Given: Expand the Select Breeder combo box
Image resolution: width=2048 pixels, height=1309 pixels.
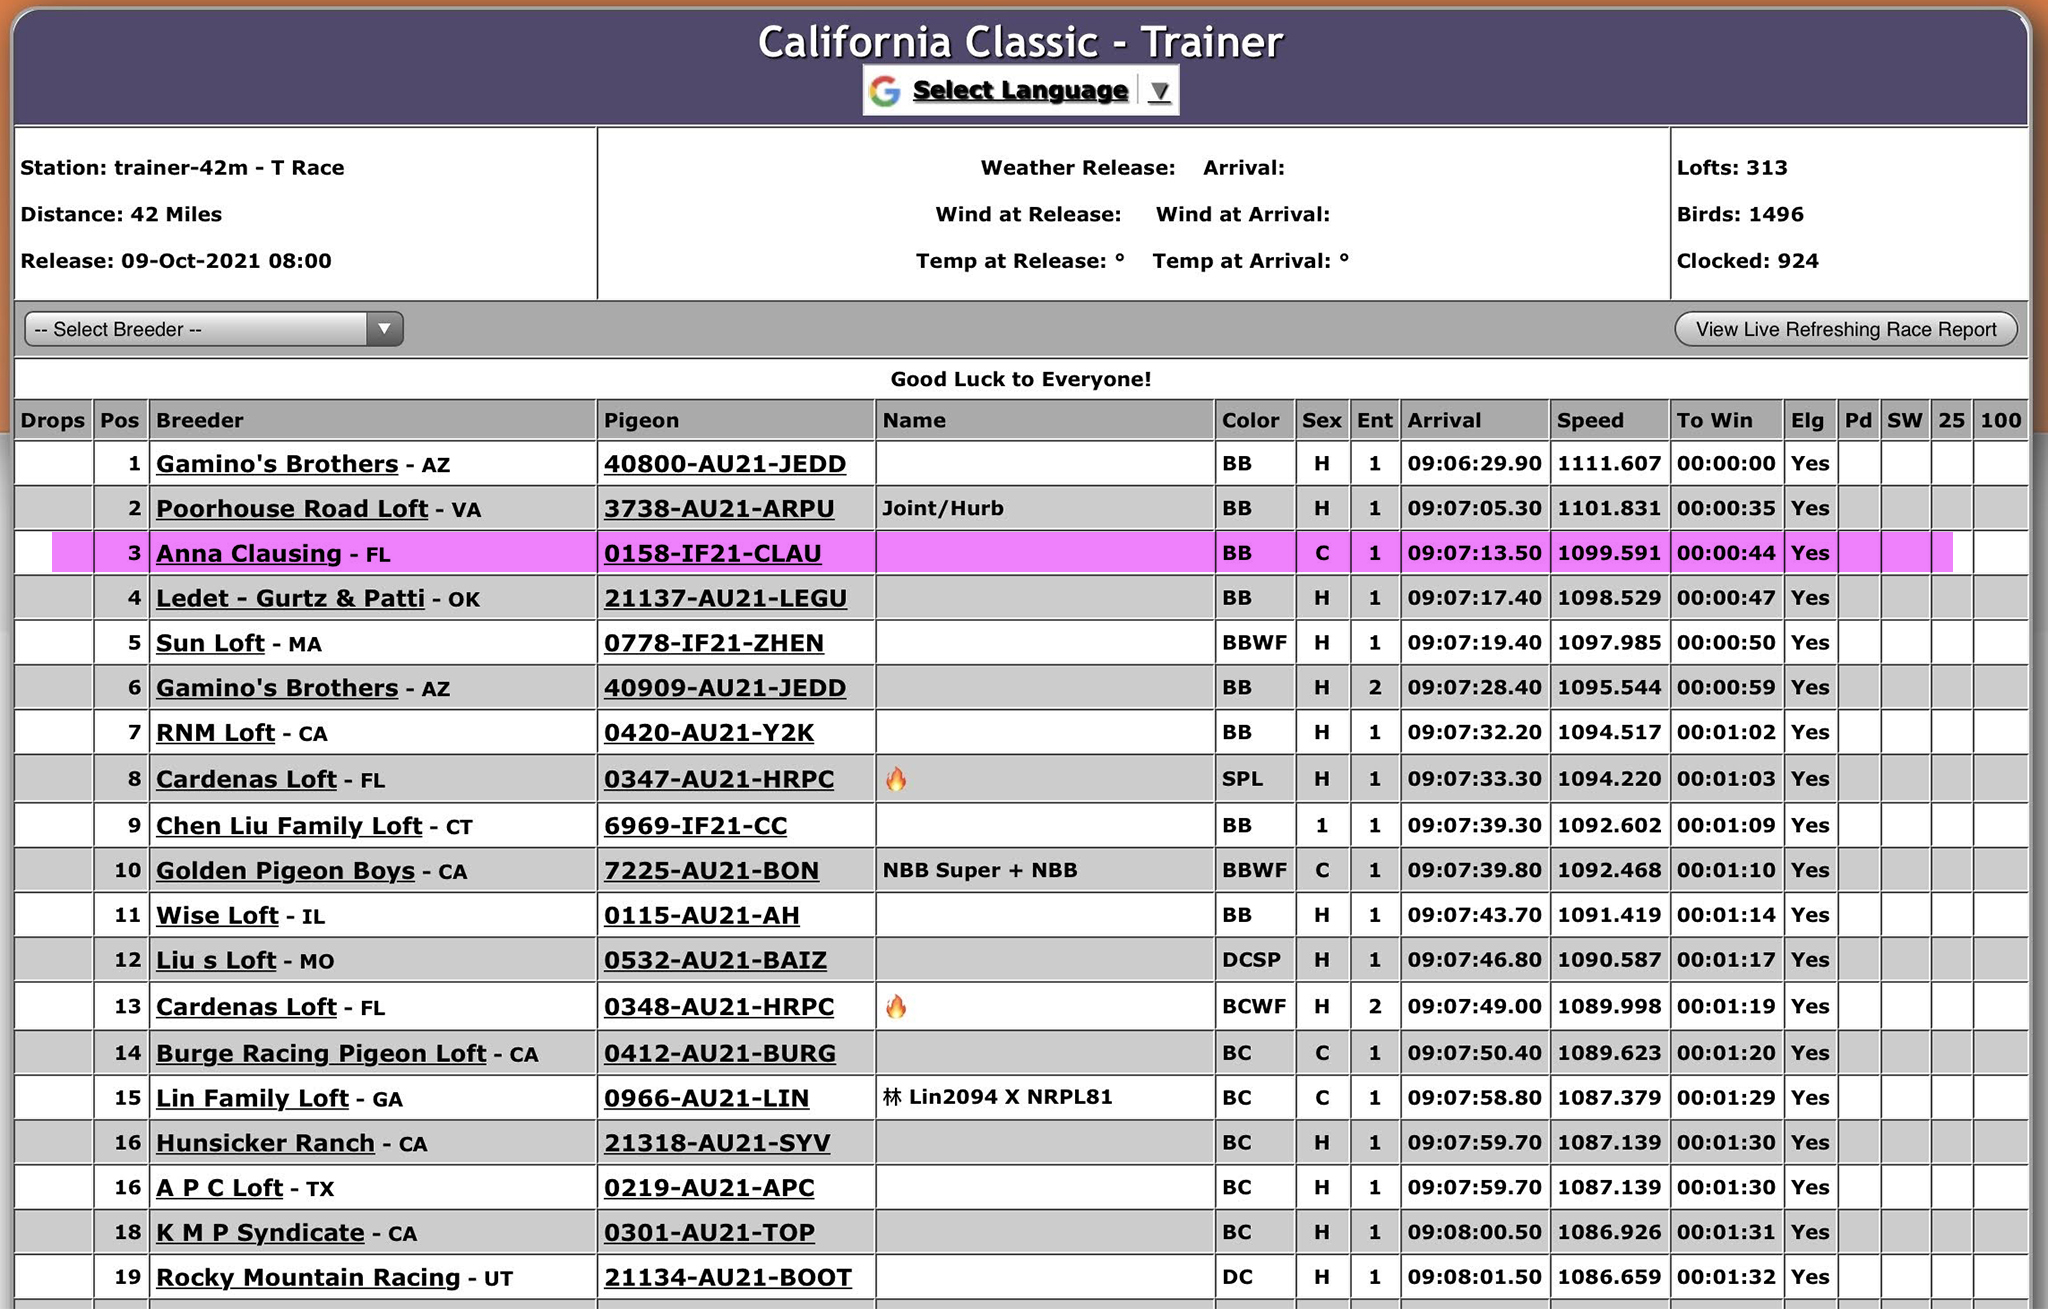Looking at the screenshot, I should [x=213, y=329].
